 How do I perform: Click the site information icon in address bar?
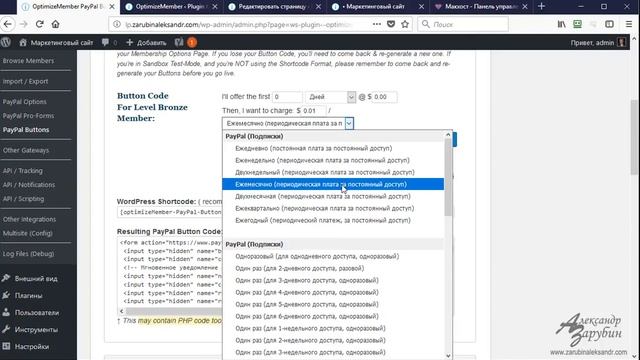[x=117, y=24]
